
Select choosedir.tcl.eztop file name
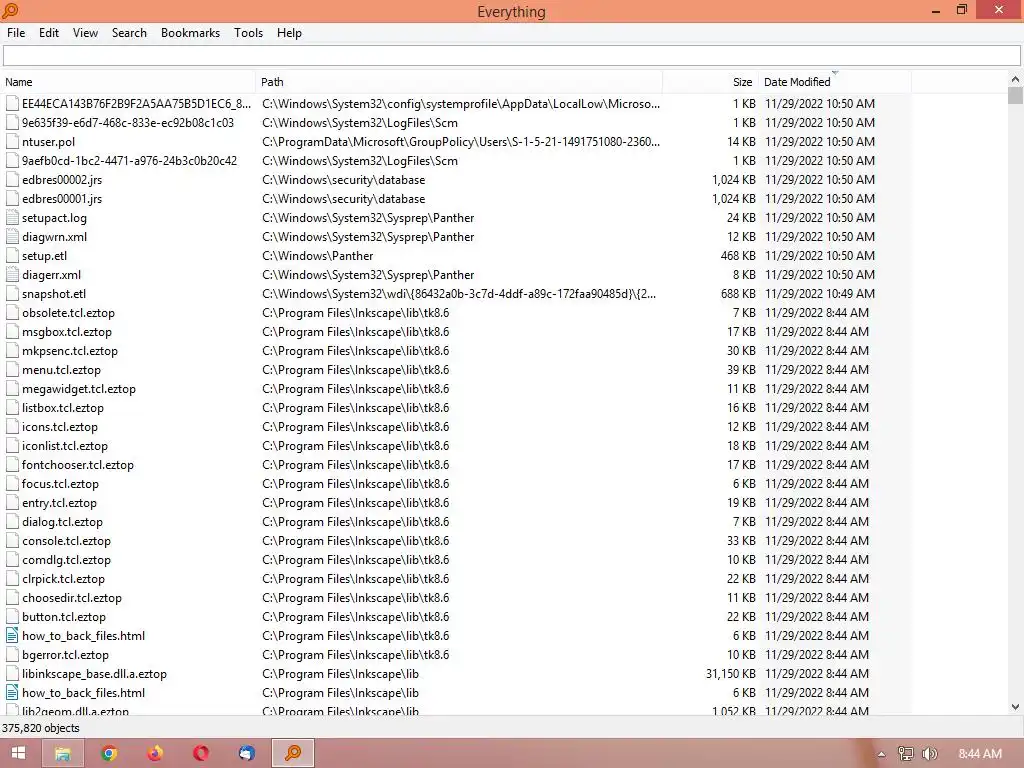point(72,598)
